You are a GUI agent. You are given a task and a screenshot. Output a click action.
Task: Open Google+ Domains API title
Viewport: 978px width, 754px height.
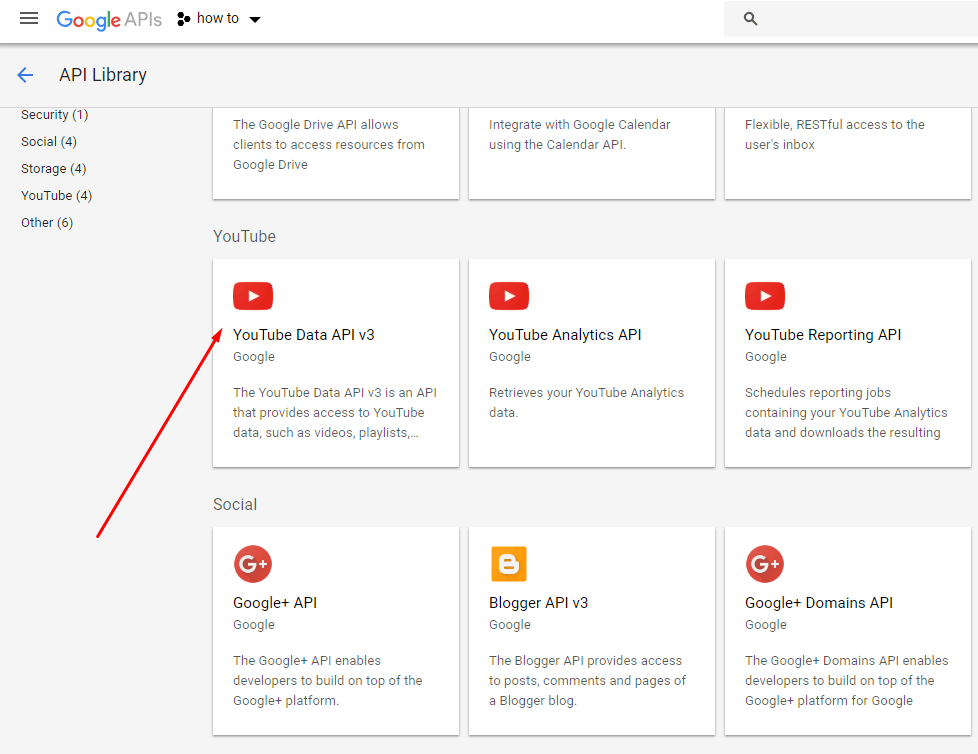click(819, 603)
